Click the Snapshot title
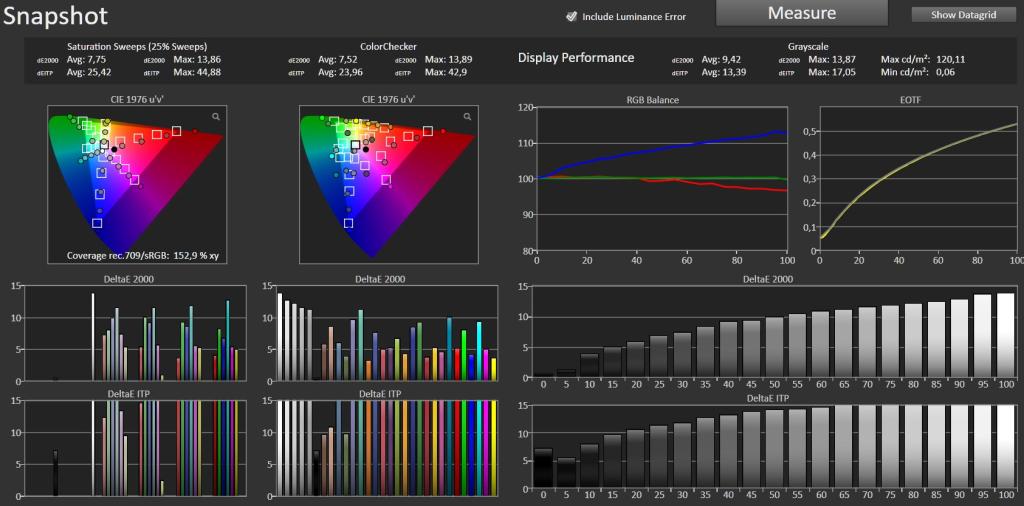 [55, 16]
